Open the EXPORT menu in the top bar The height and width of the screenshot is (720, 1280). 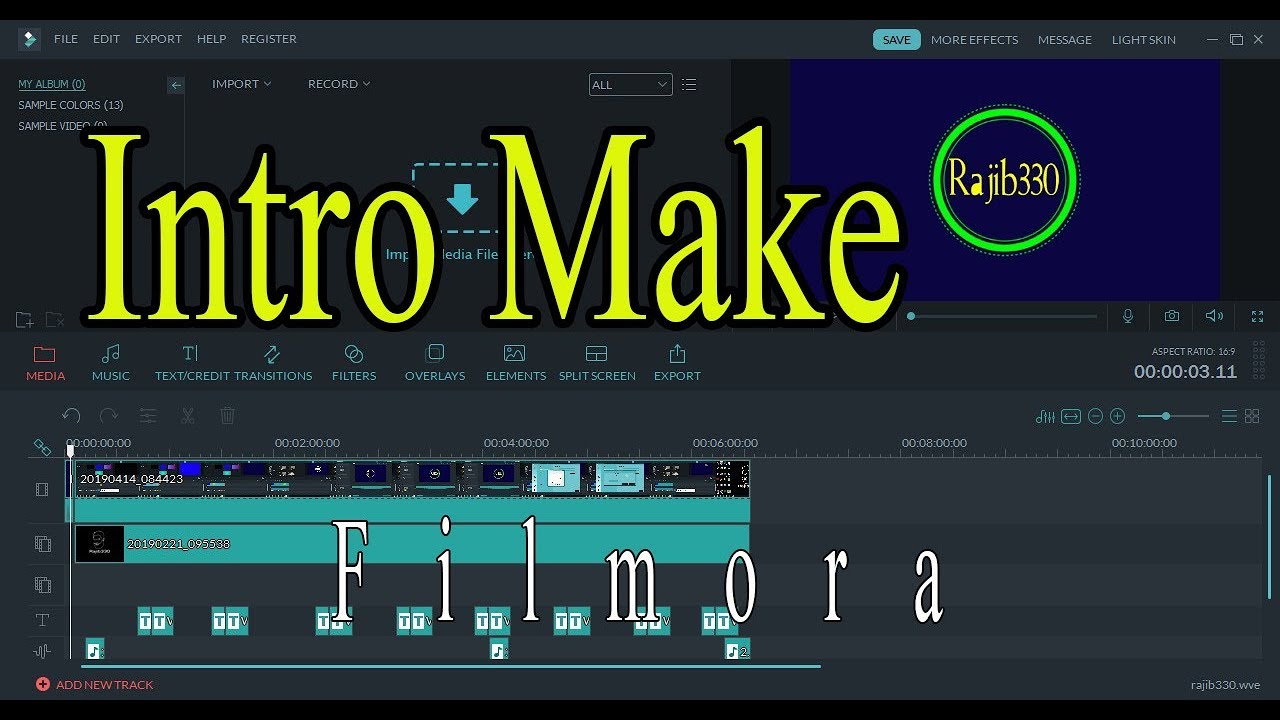coord(158,39)
